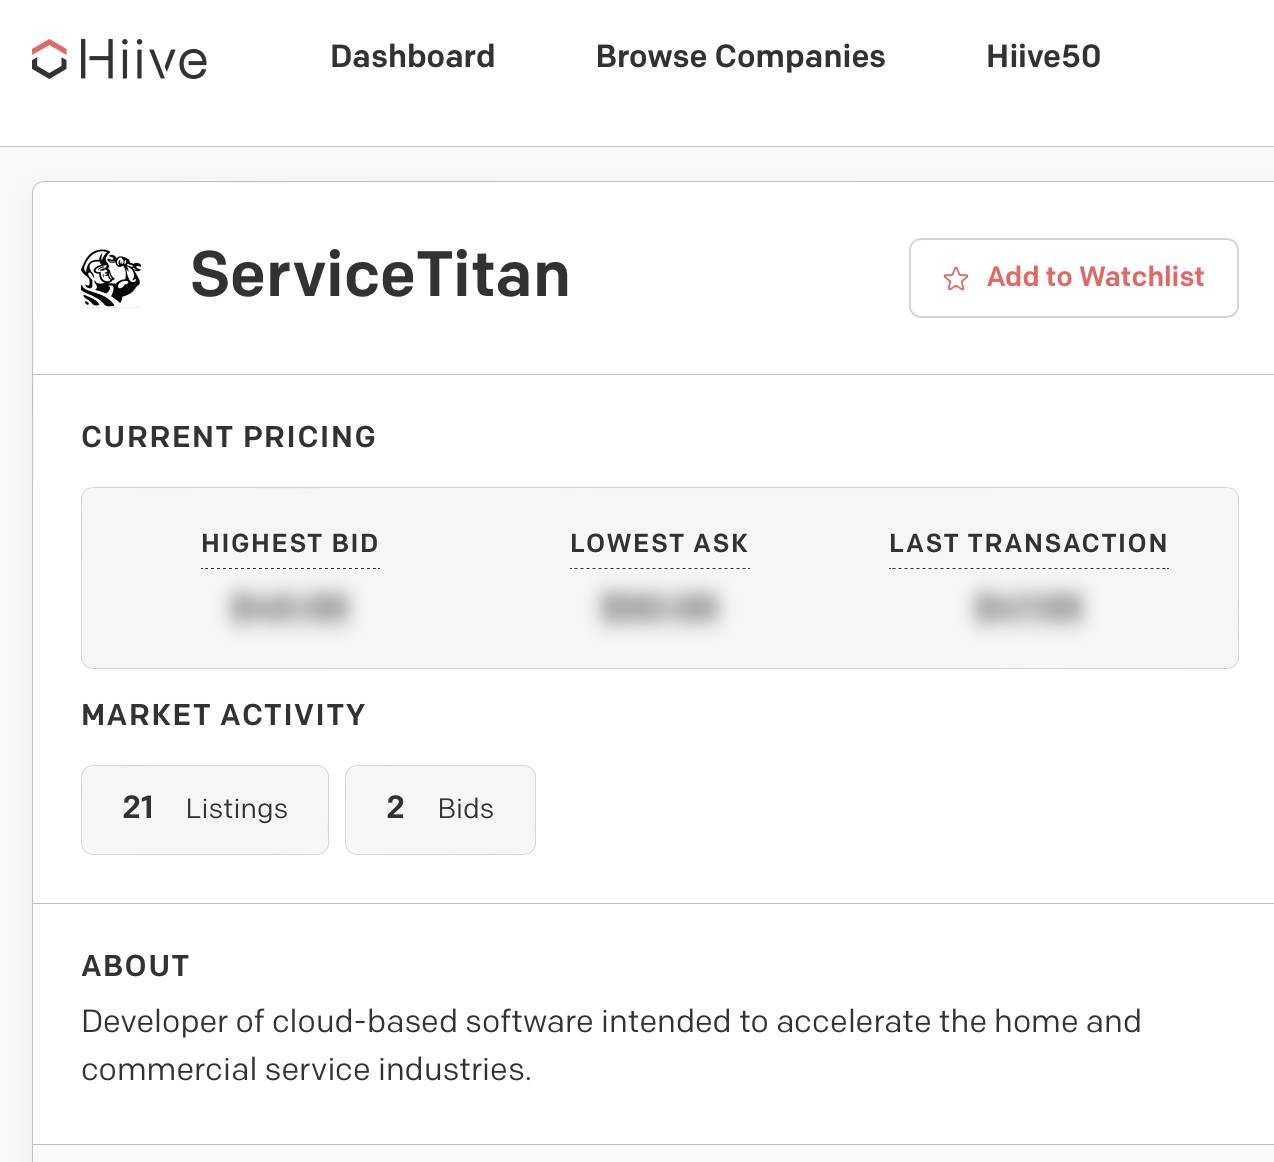Click the Current Pricing heading
This screenshot has height=1162, width=1274.
click(x=229, y=437)
